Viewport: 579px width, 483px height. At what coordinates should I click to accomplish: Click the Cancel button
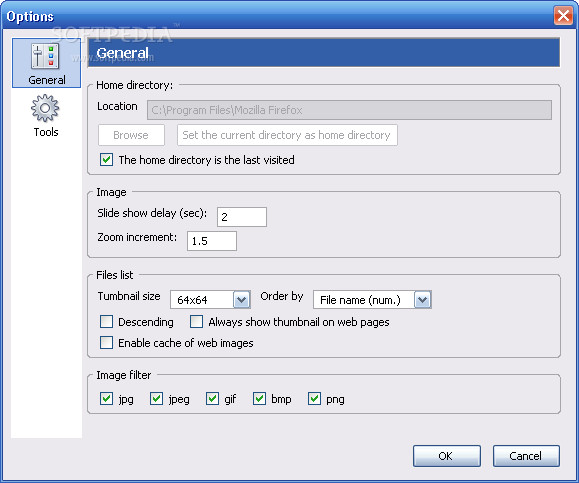(x=526, y=456)
